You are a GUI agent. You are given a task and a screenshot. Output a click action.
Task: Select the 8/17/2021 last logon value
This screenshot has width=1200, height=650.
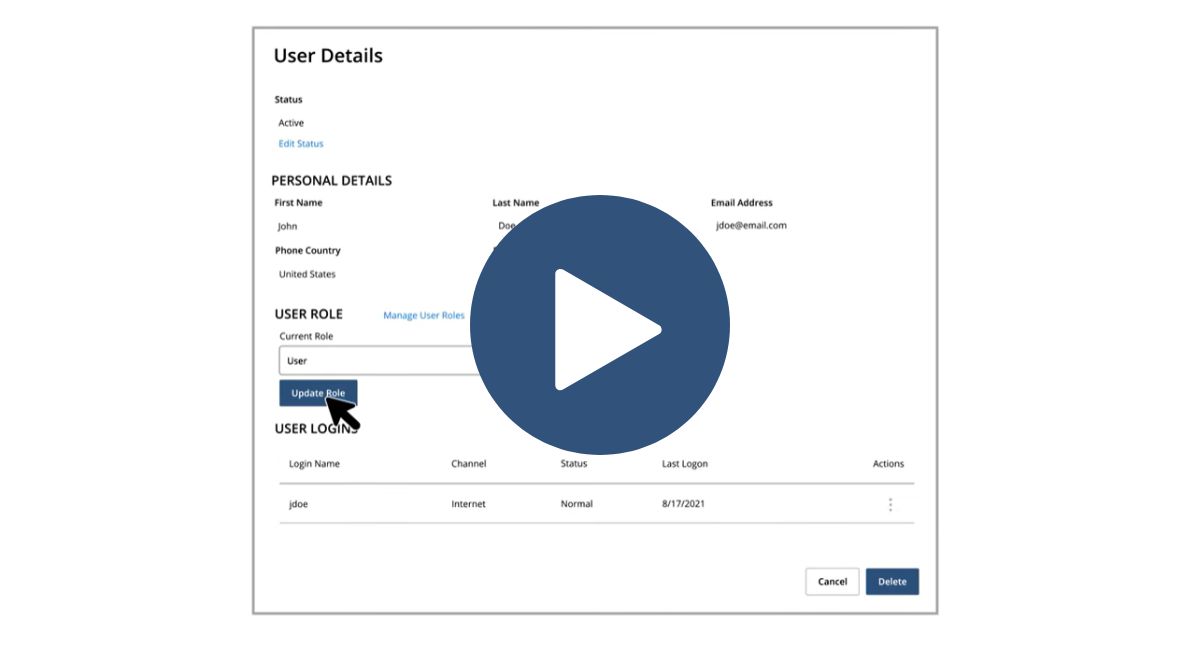(x=683, y=504)
